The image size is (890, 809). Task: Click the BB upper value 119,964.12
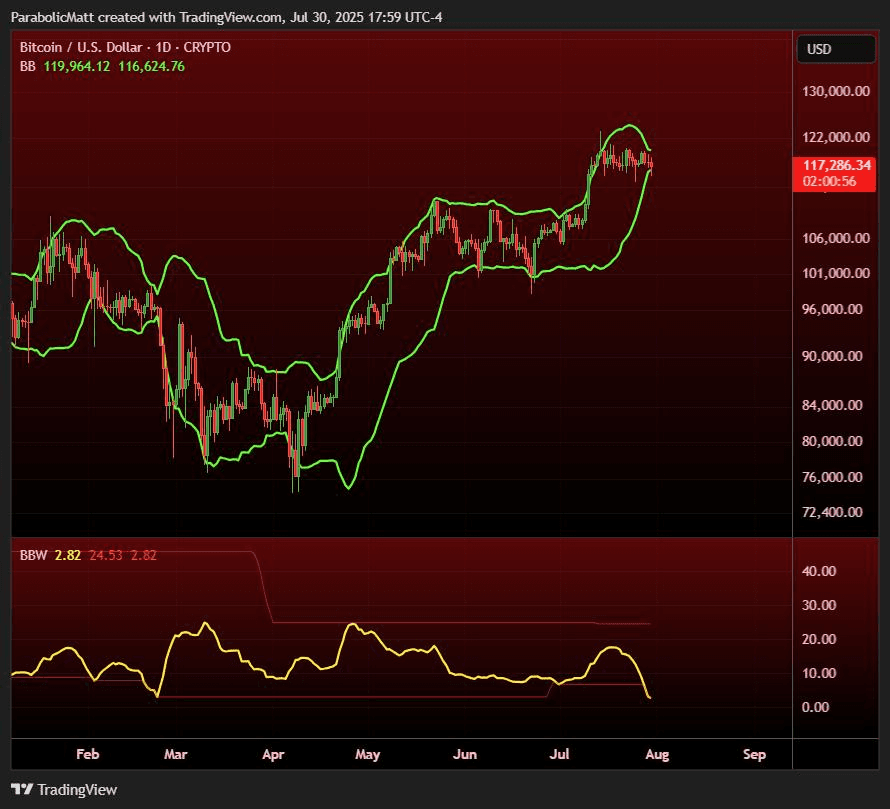(x=77, y=66)
